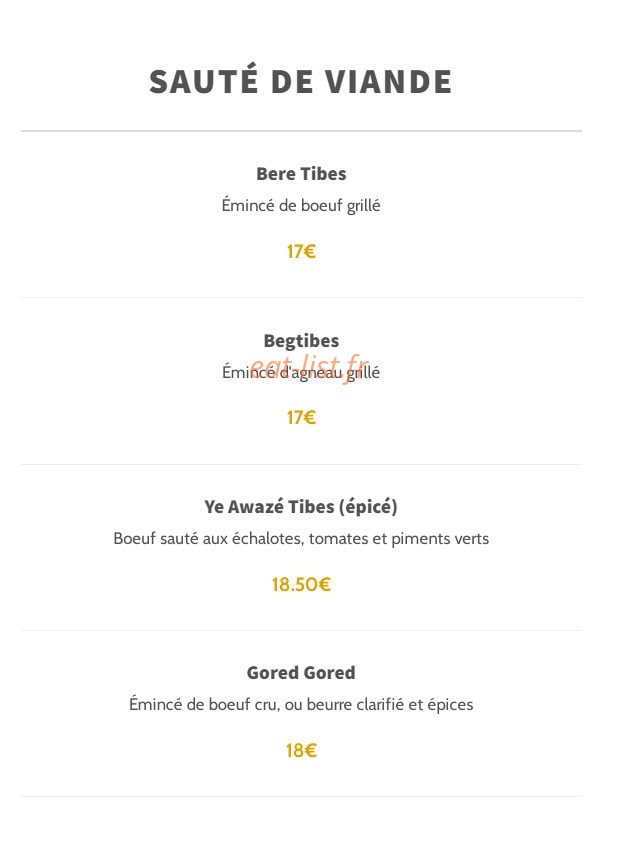Screen dimensions: 618x861
Task: Click the separator above Gored Gored
Action: pyautogui.click(x=301, y=630)
